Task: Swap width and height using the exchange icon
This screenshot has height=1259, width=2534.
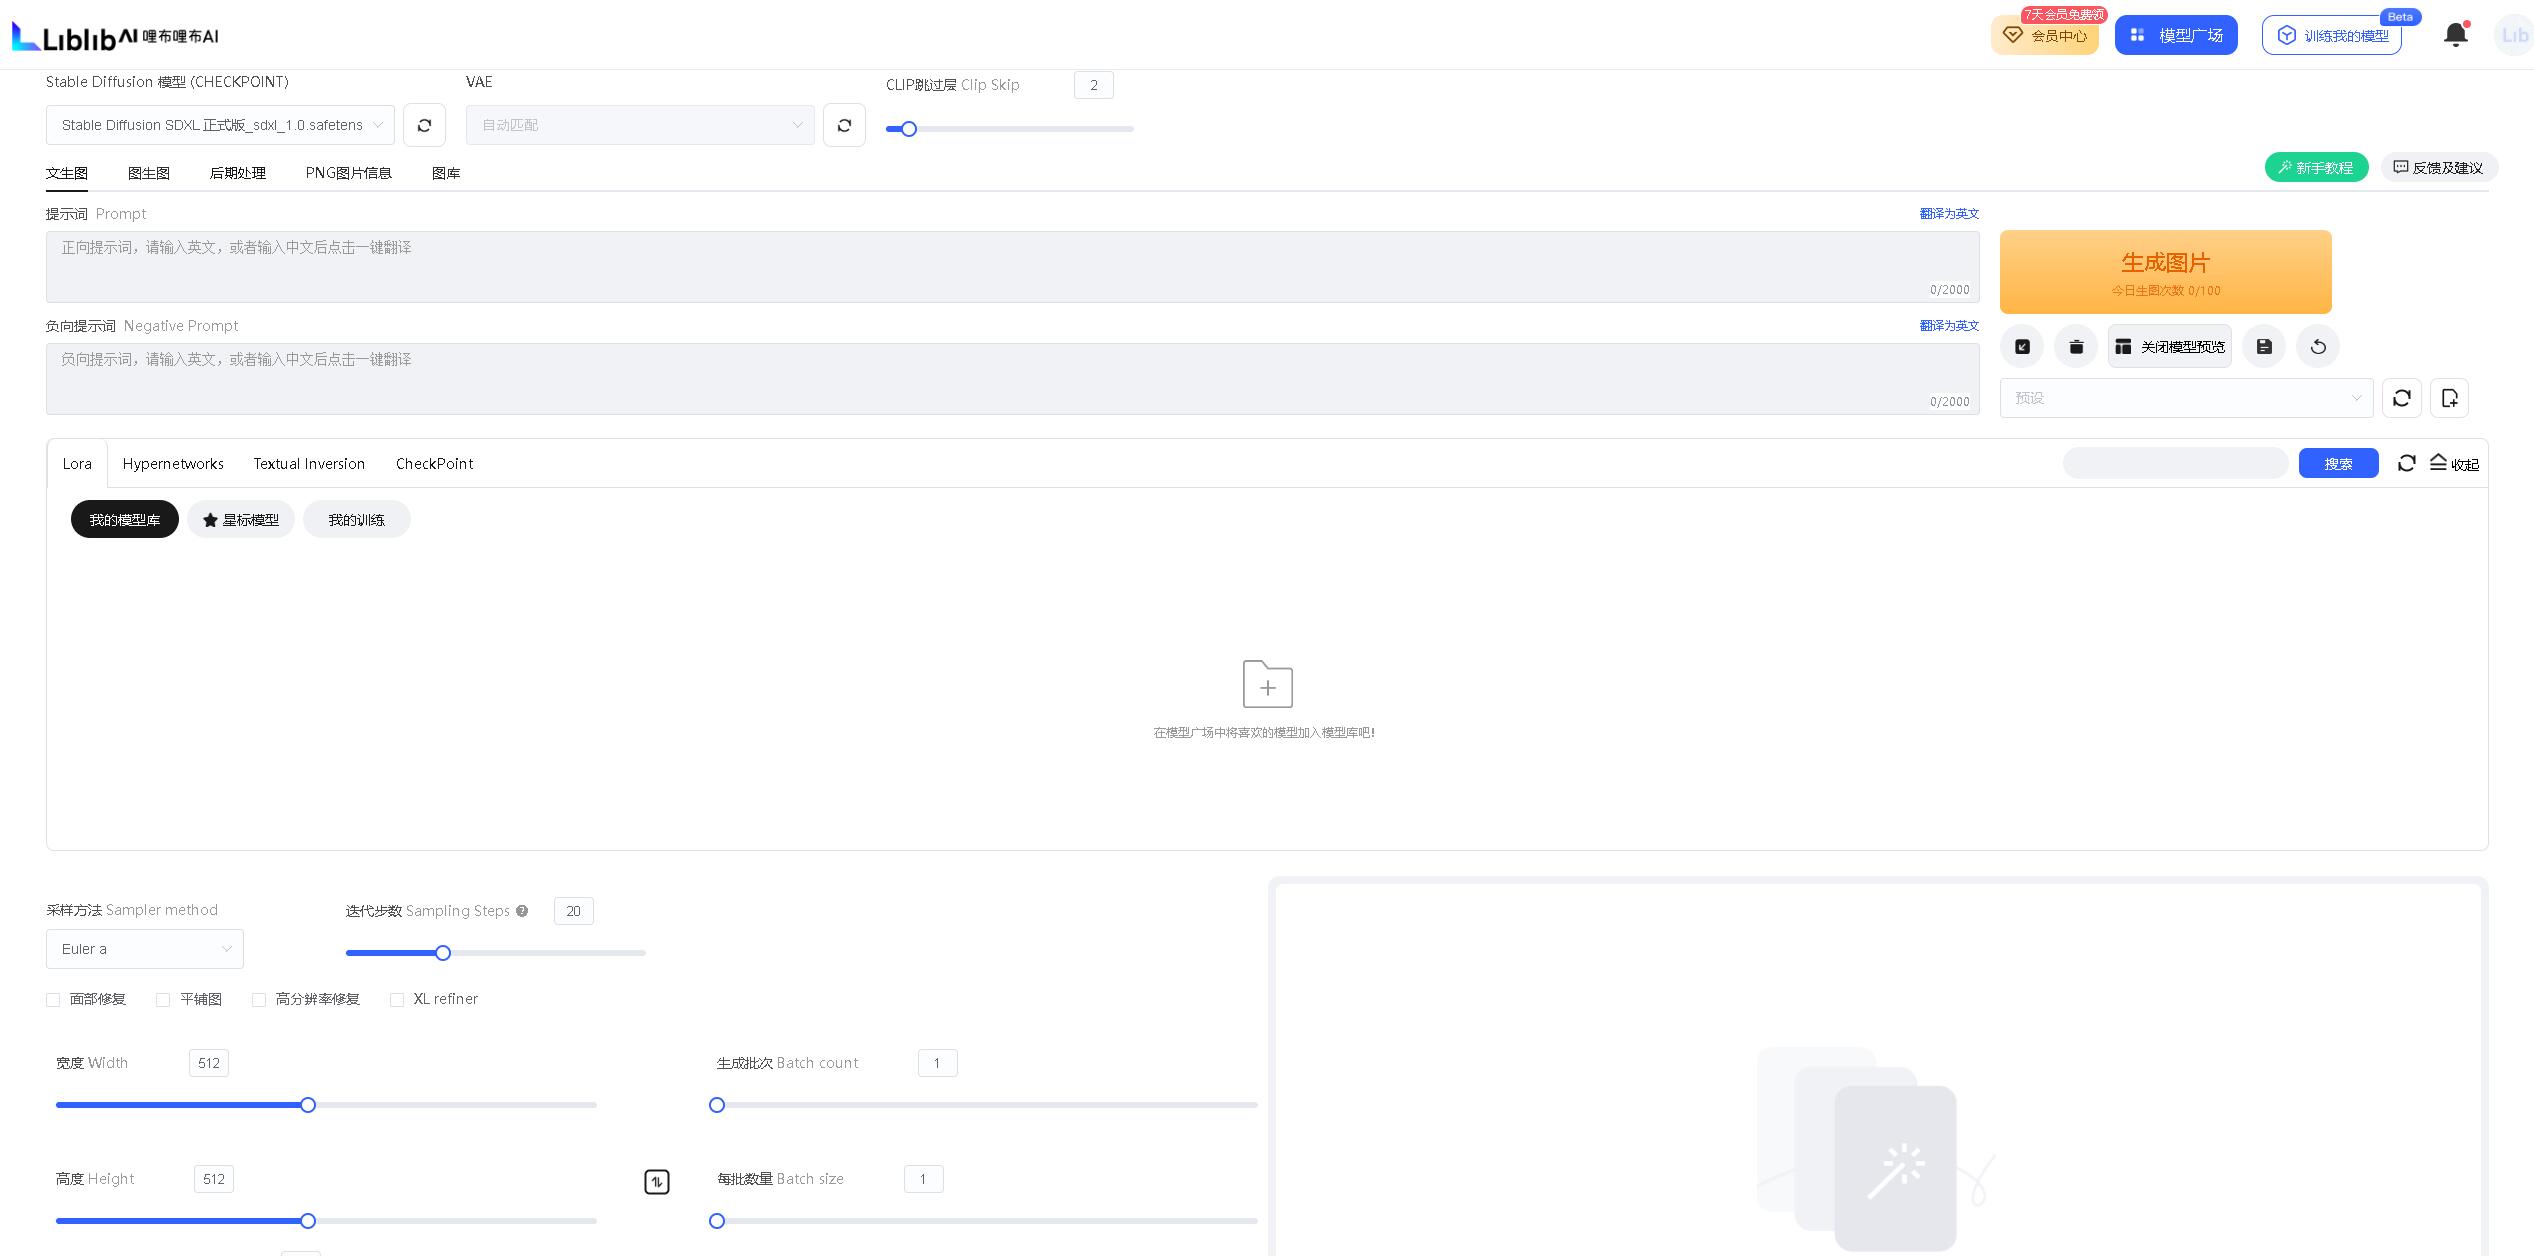Action: (657, 1181)
